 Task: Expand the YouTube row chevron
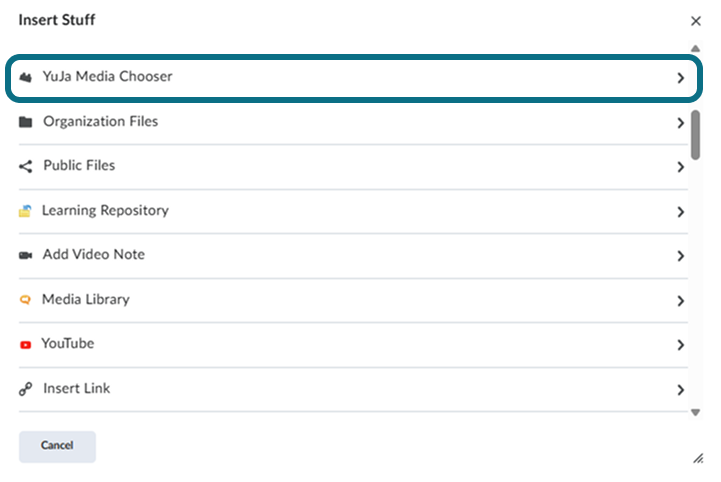(x=681, y=345)
